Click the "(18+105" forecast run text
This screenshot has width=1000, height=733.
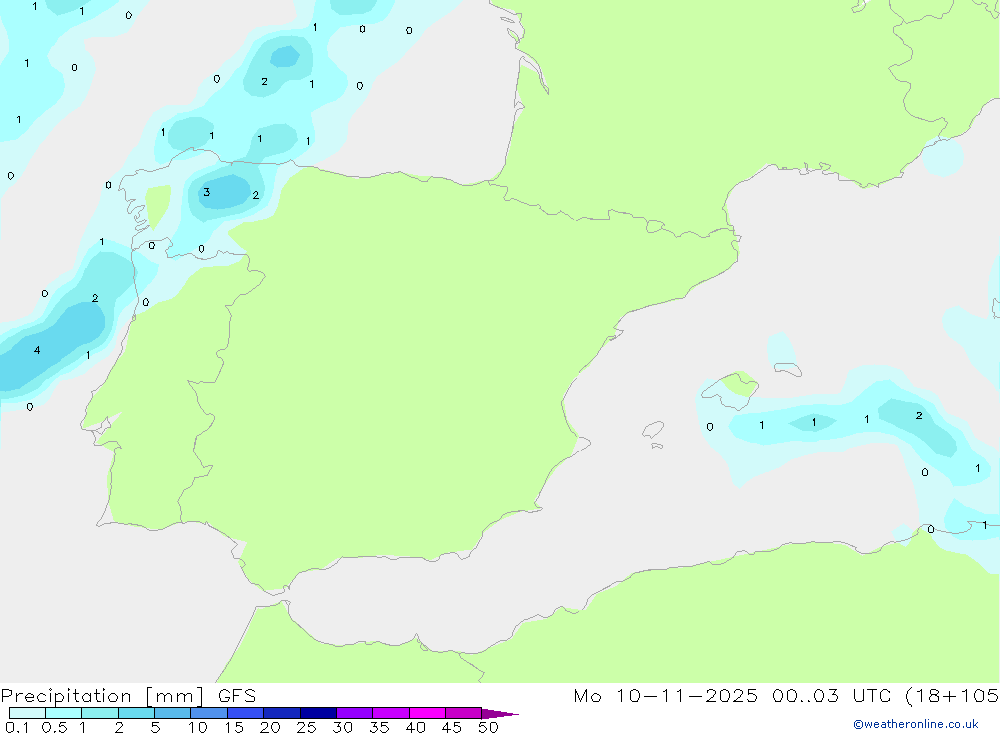(952, 696)
